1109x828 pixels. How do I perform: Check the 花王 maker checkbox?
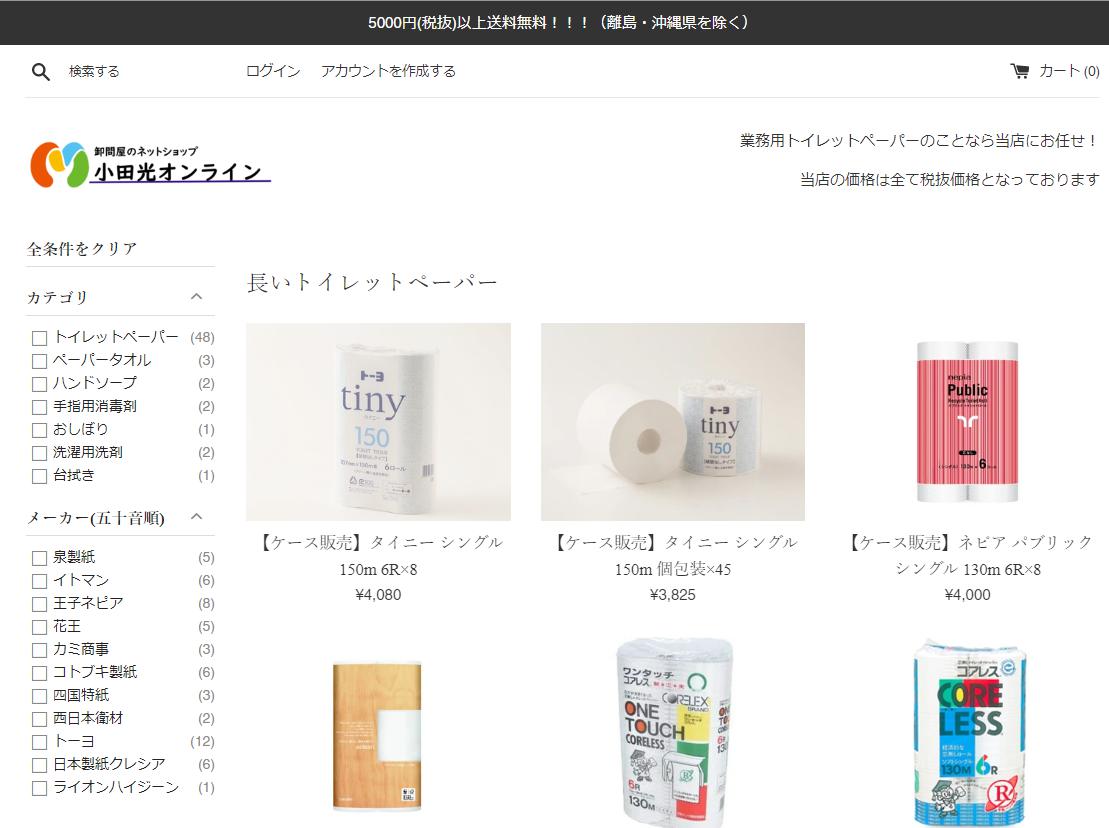40,627
